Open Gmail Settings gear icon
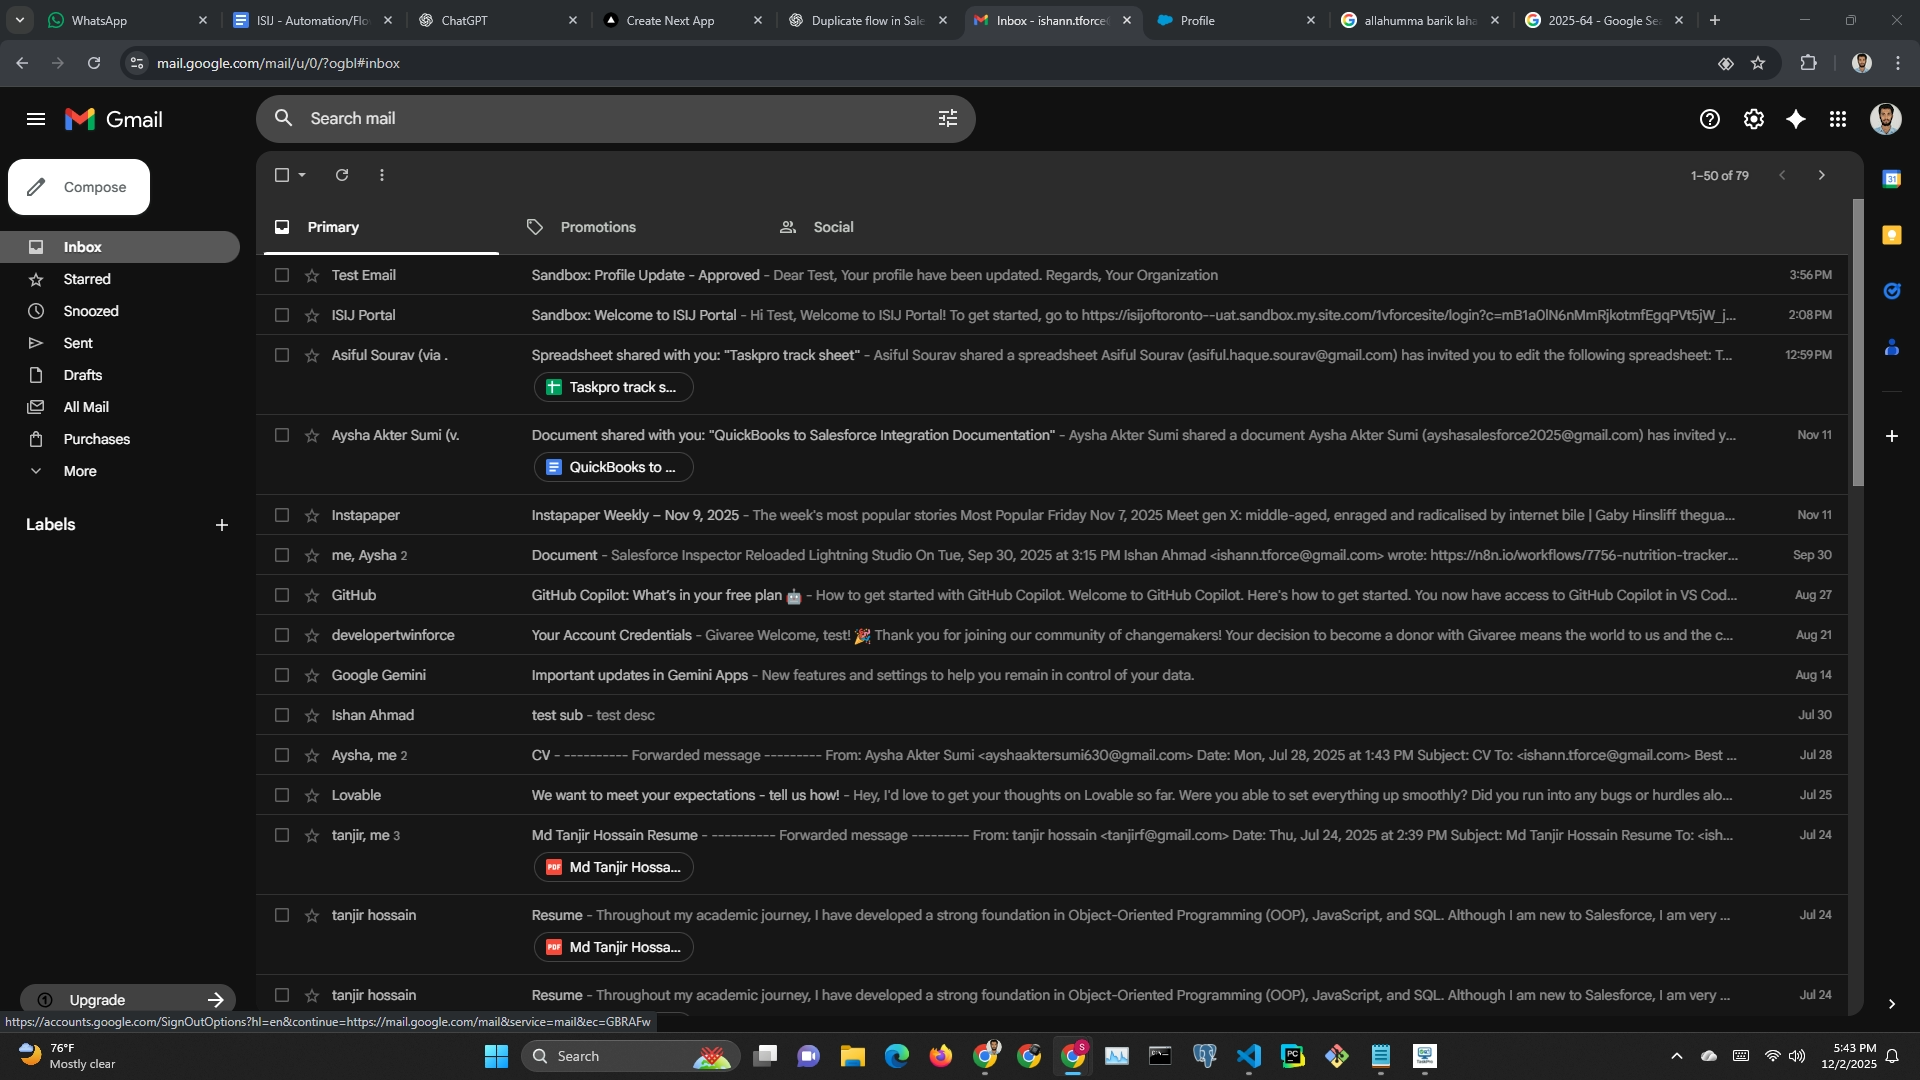This screenshot has height=1080, width=1920. tap(1754, 119)
